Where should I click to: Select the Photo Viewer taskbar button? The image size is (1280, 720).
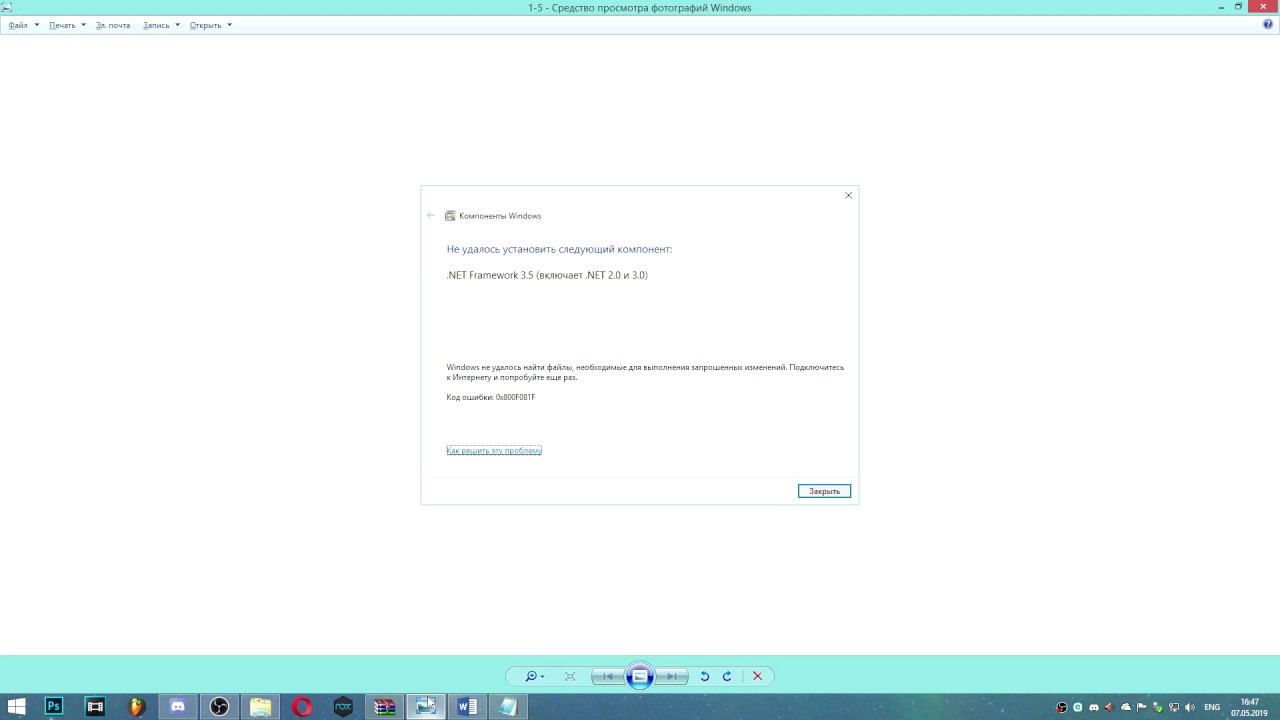coord(426,707)
